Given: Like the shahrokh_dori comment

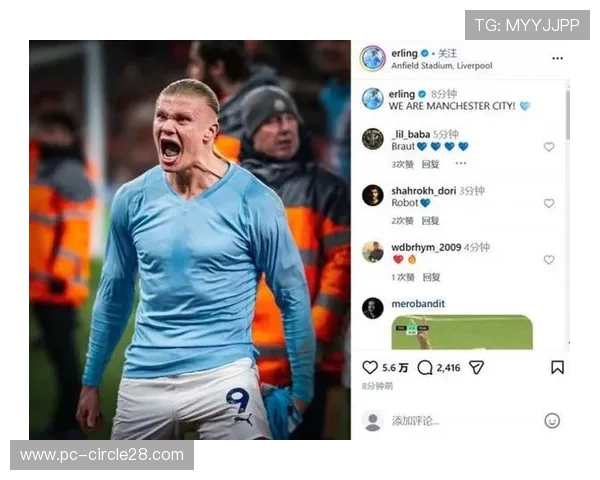Looking at the screenshot, I should point(549,203).
